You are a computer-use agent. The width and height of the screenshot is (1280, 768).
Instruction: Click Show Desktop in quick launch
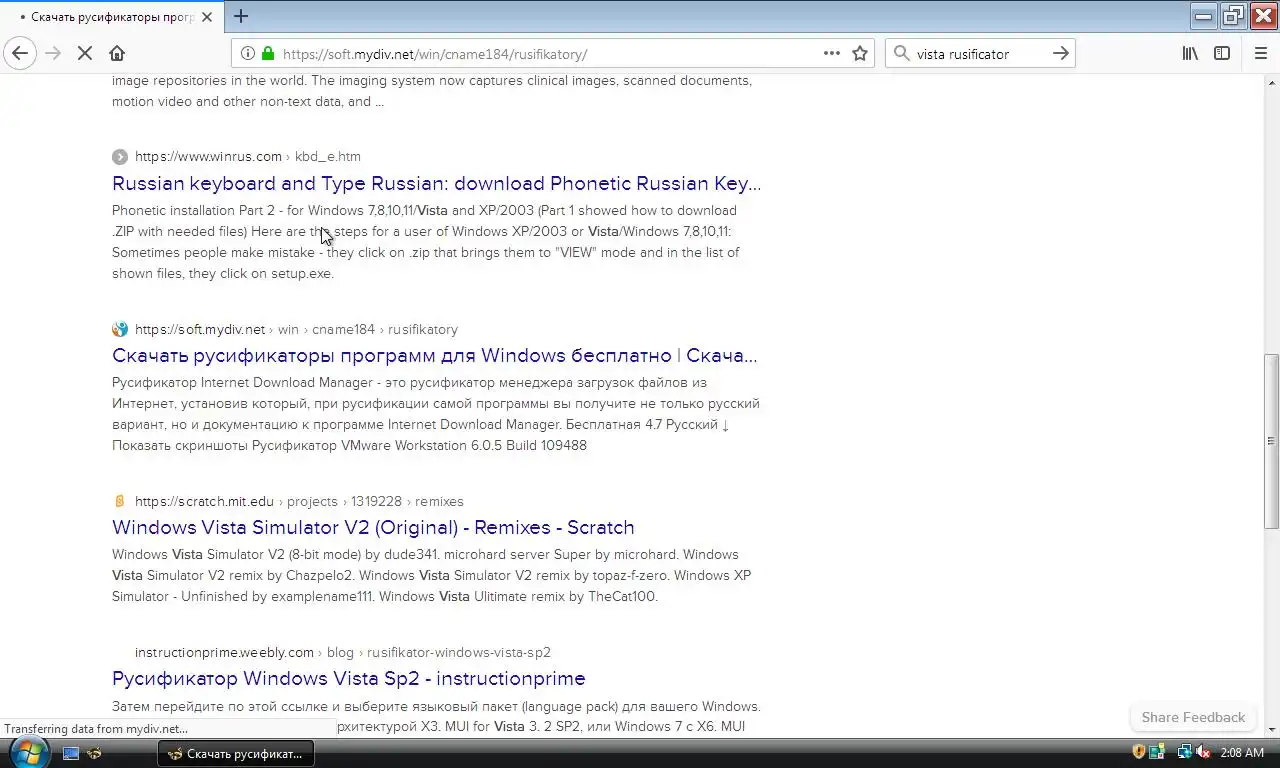(x=71, y=753)
